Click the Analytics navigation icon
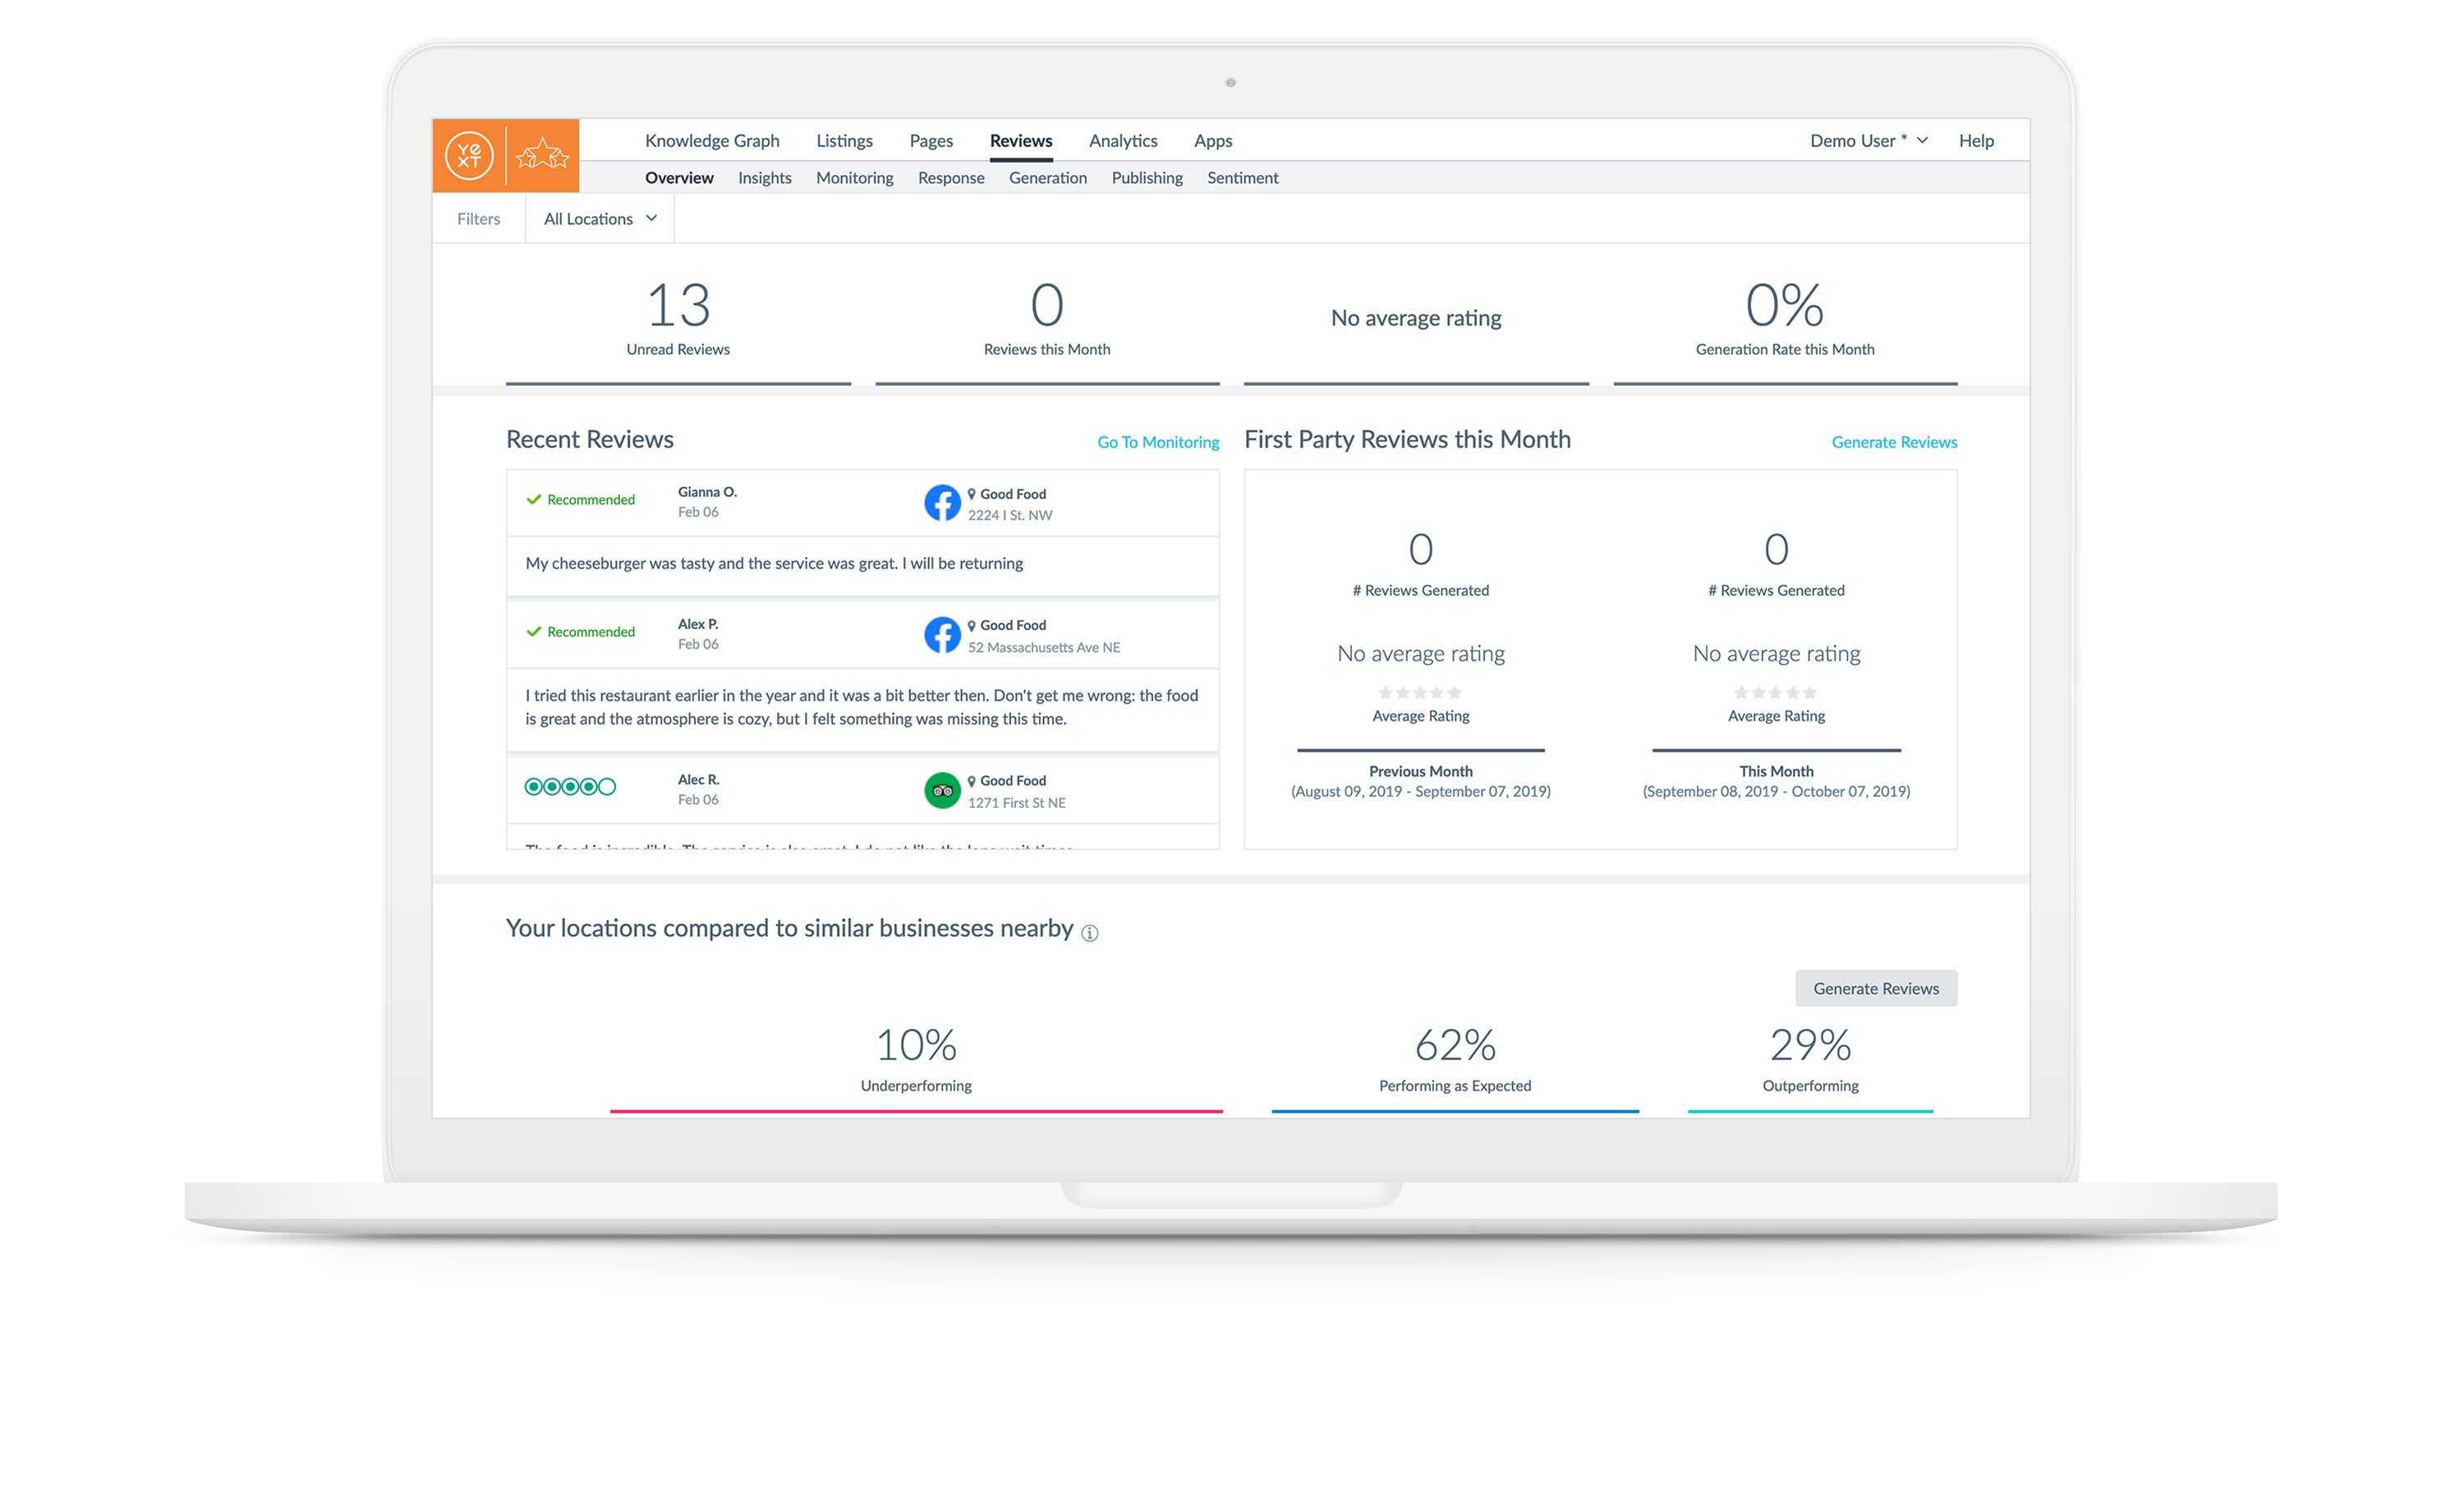The width and height of the screenshot is (2464, 1511). (x=1123, y=140)
